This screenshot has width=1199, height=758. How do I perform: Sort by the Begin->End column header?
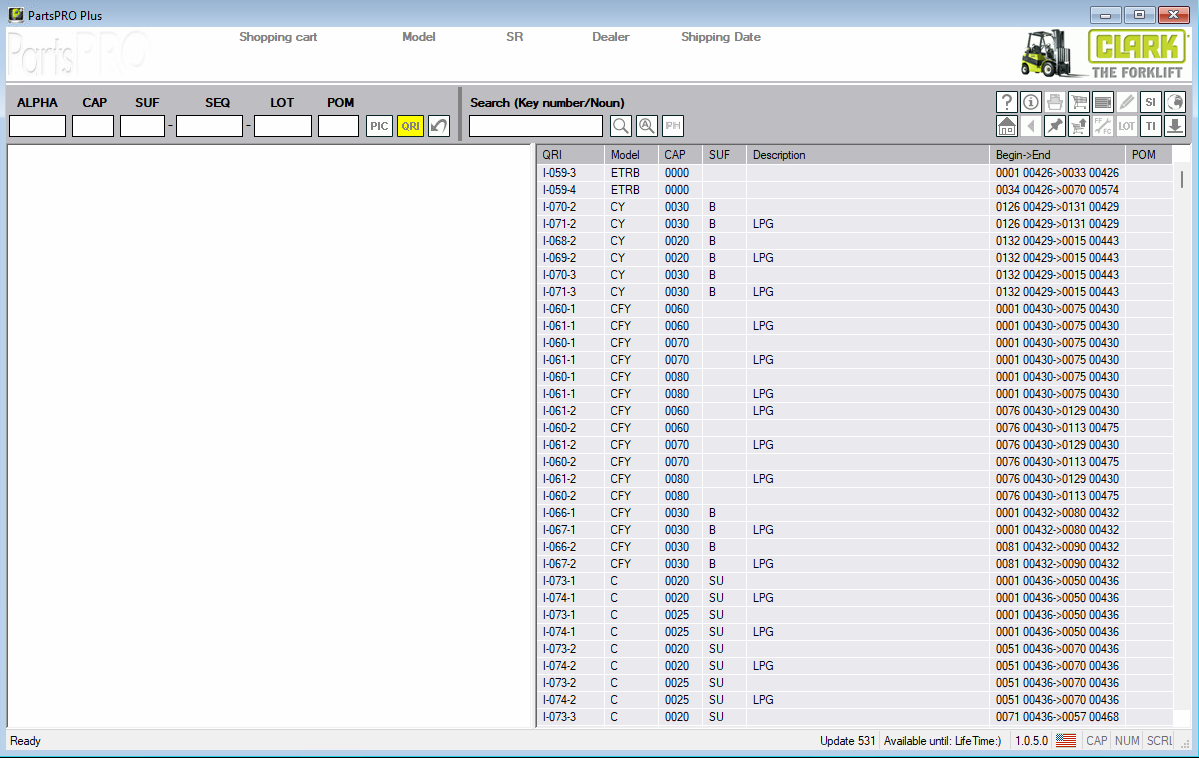coord(1058,155)
